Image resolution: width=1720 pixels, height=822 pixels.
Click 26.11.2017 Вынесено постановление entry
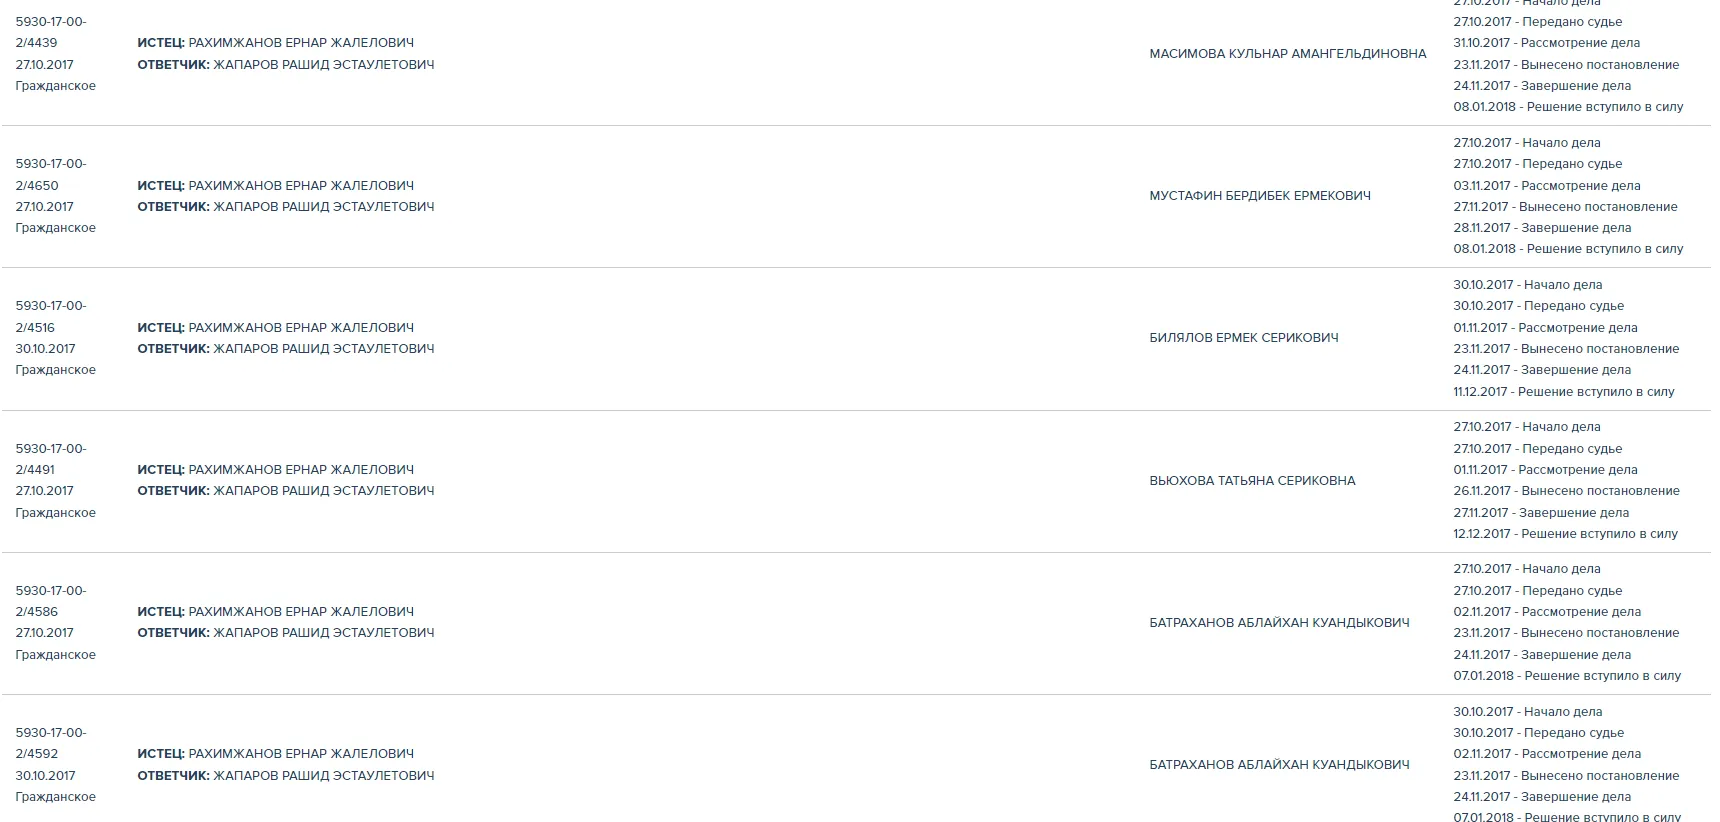click(1566, 491)
